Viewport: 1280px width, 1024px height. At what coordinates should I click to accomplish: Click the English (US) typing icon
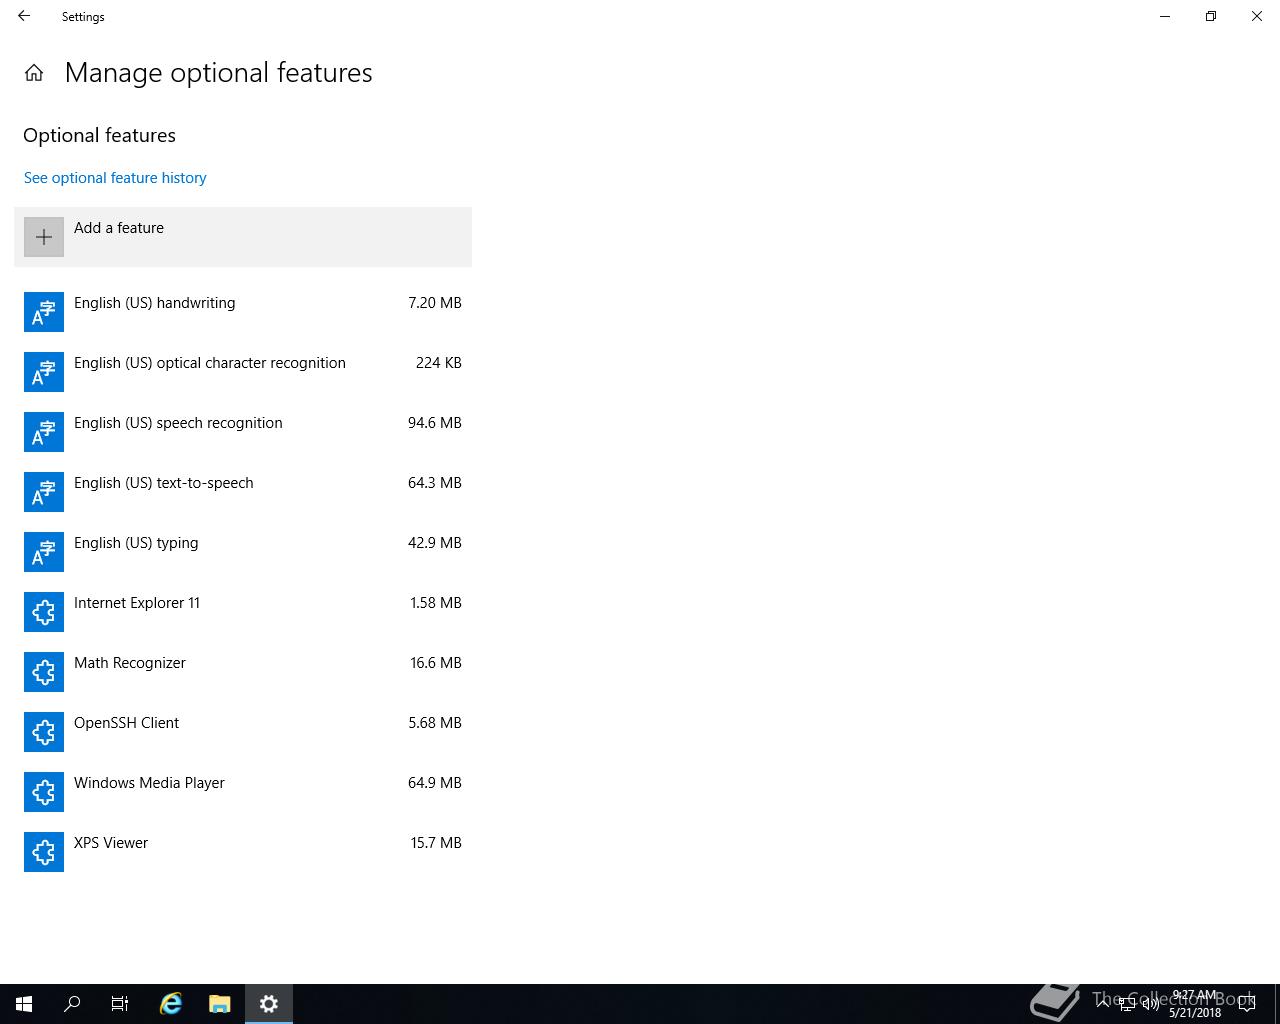(44, 552)
